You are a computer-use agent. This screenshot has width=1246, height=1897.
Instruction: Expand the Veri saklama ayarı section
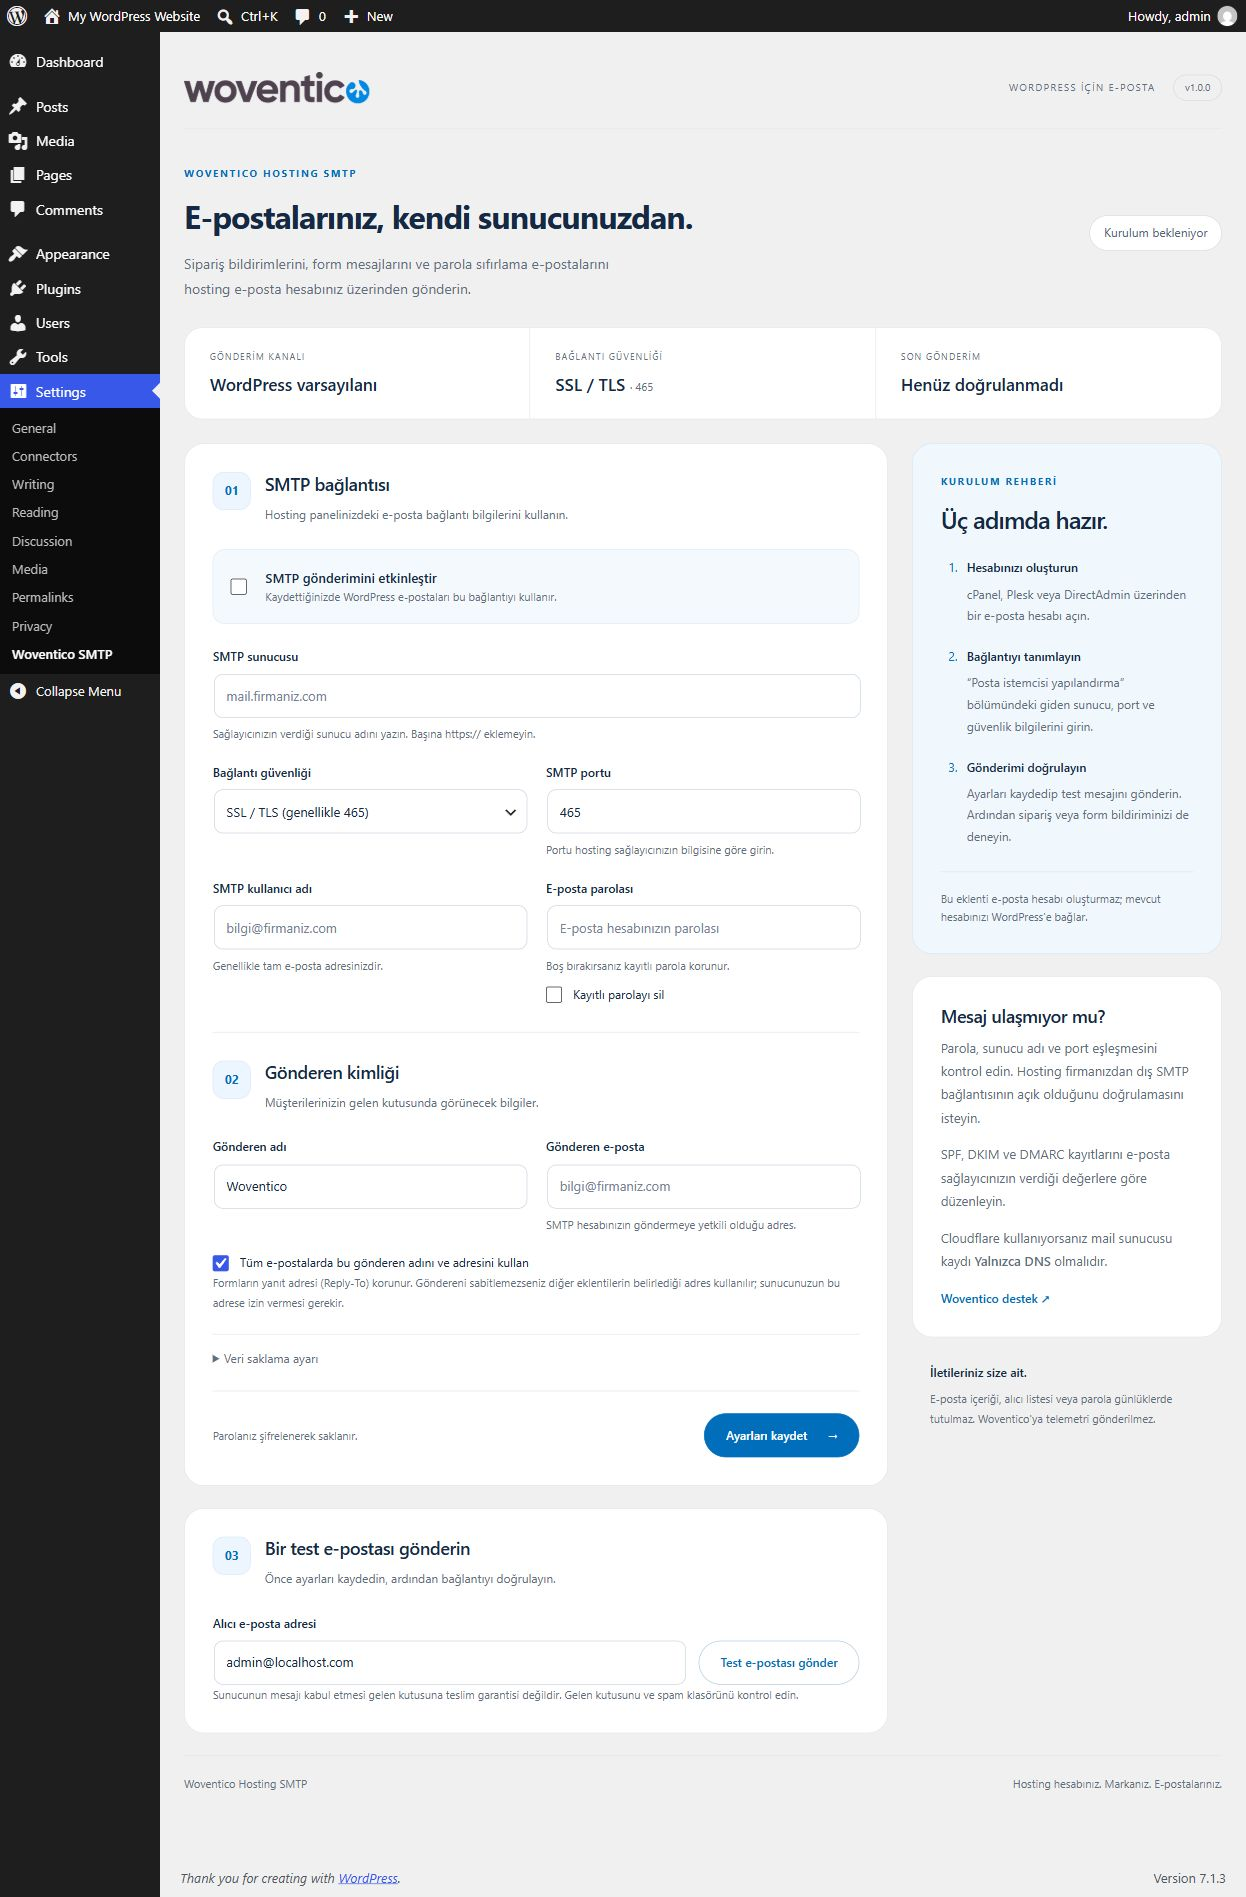click(266, 1359)
